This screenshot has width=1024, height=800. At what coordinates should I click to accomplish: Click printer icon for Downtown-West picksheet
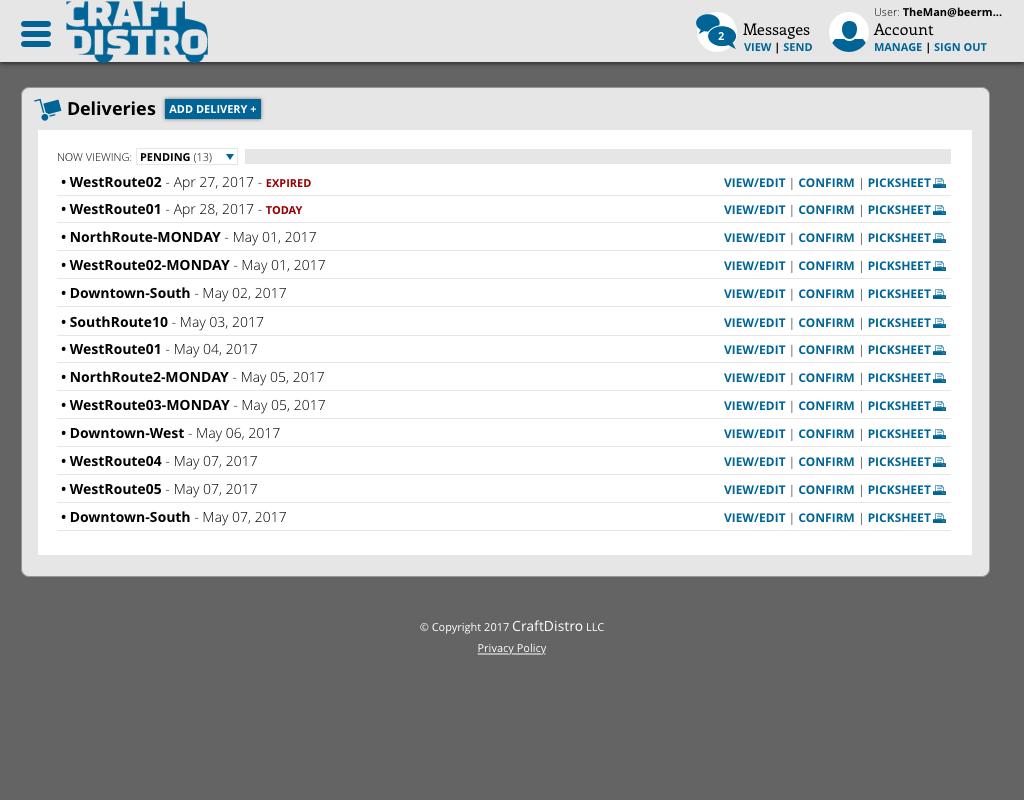939,434
